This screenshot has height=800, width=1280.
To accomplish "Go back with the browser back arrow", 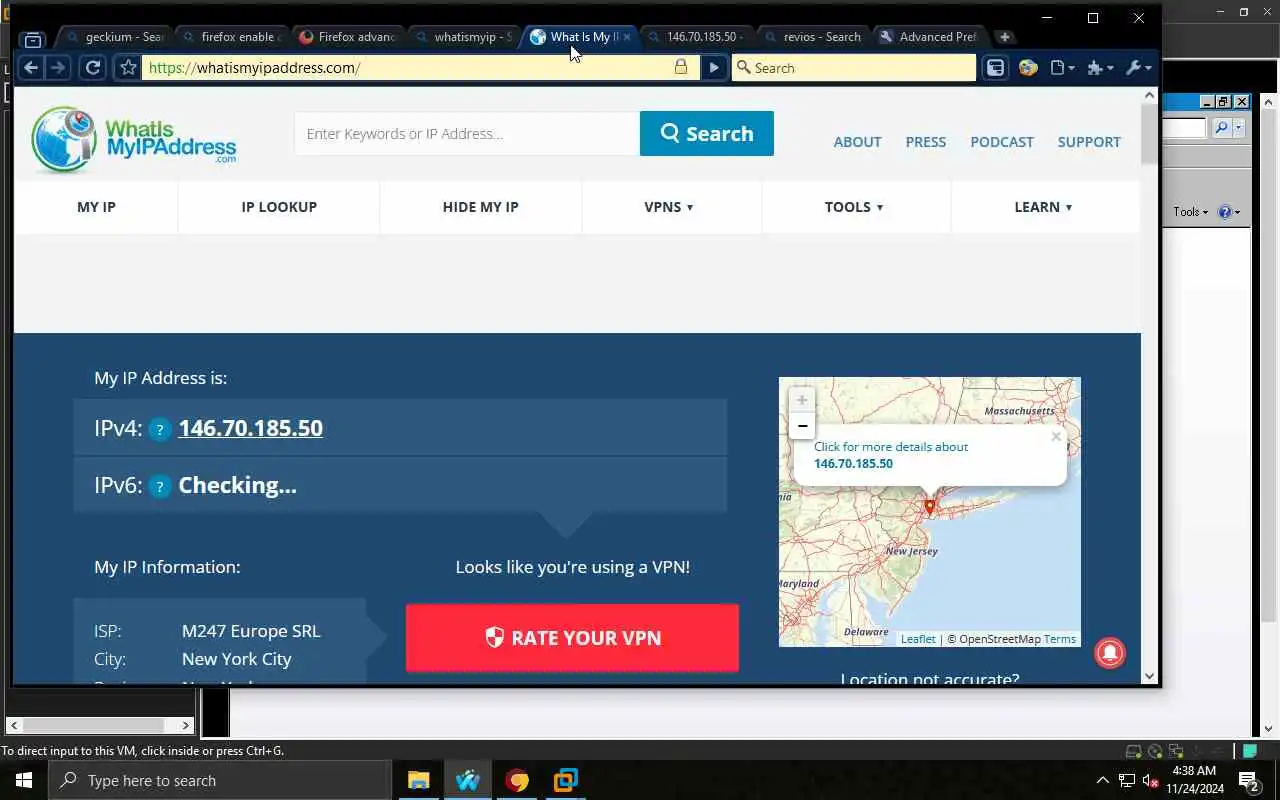I will [31, 67].
